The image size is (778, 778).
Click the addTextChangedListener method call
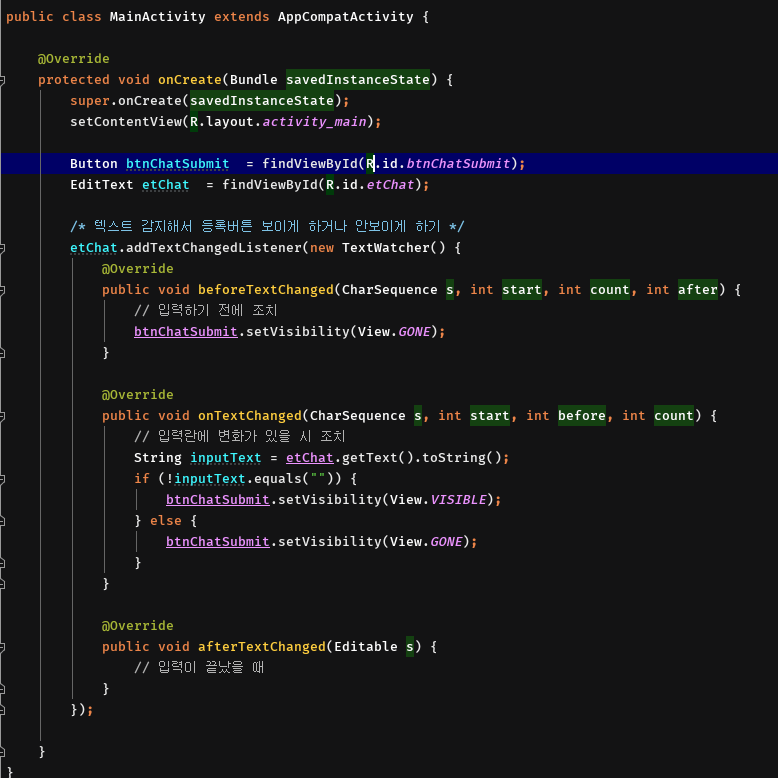pyautogui.click(x=213, y=248)
